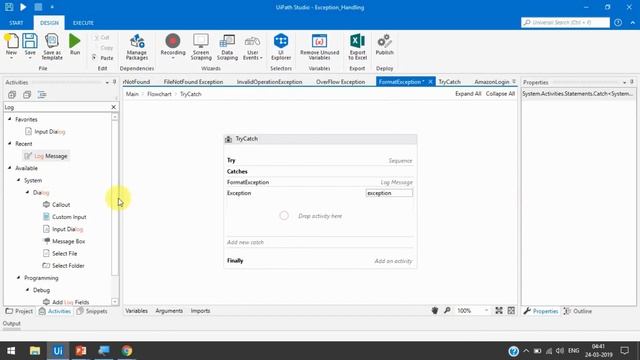Open User Events menu
The height and width of the screenshot is (360, 640).
point(252,47)
